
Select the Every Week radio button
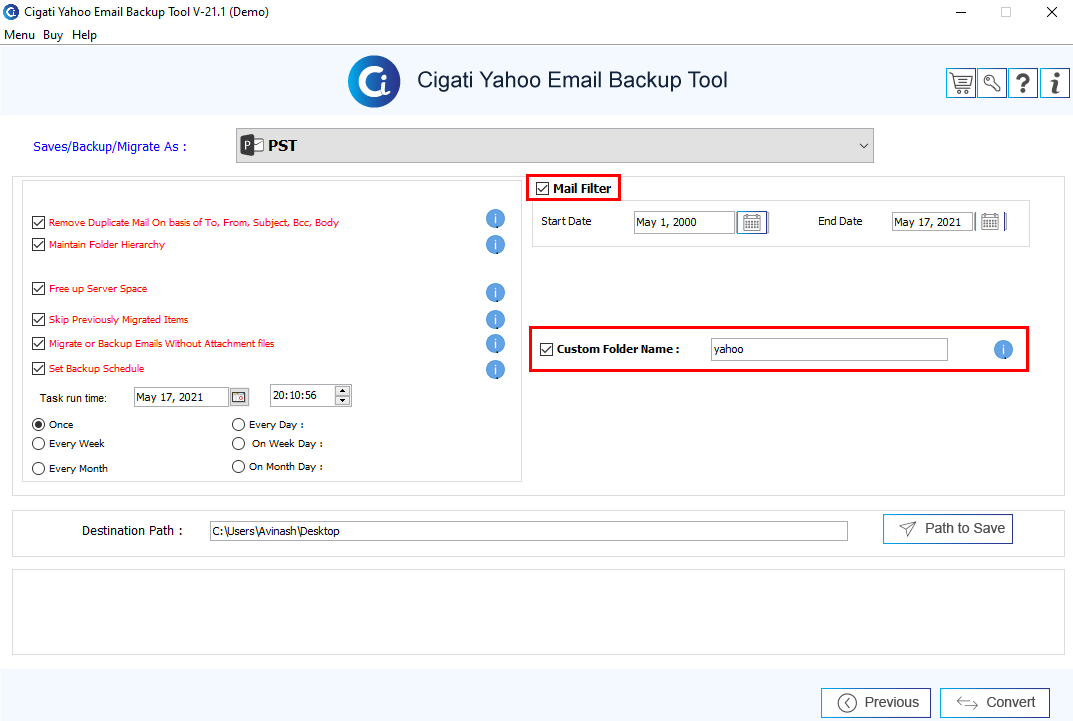click(38, 444)
